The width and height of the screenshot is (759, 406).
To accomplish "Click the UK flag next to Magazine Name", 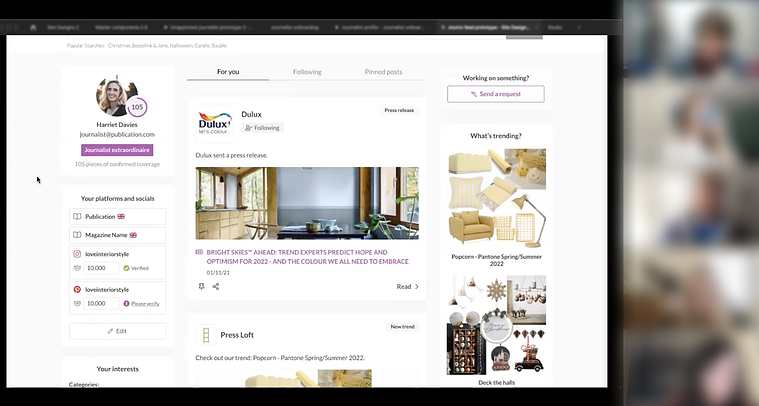I will [133, 235].
